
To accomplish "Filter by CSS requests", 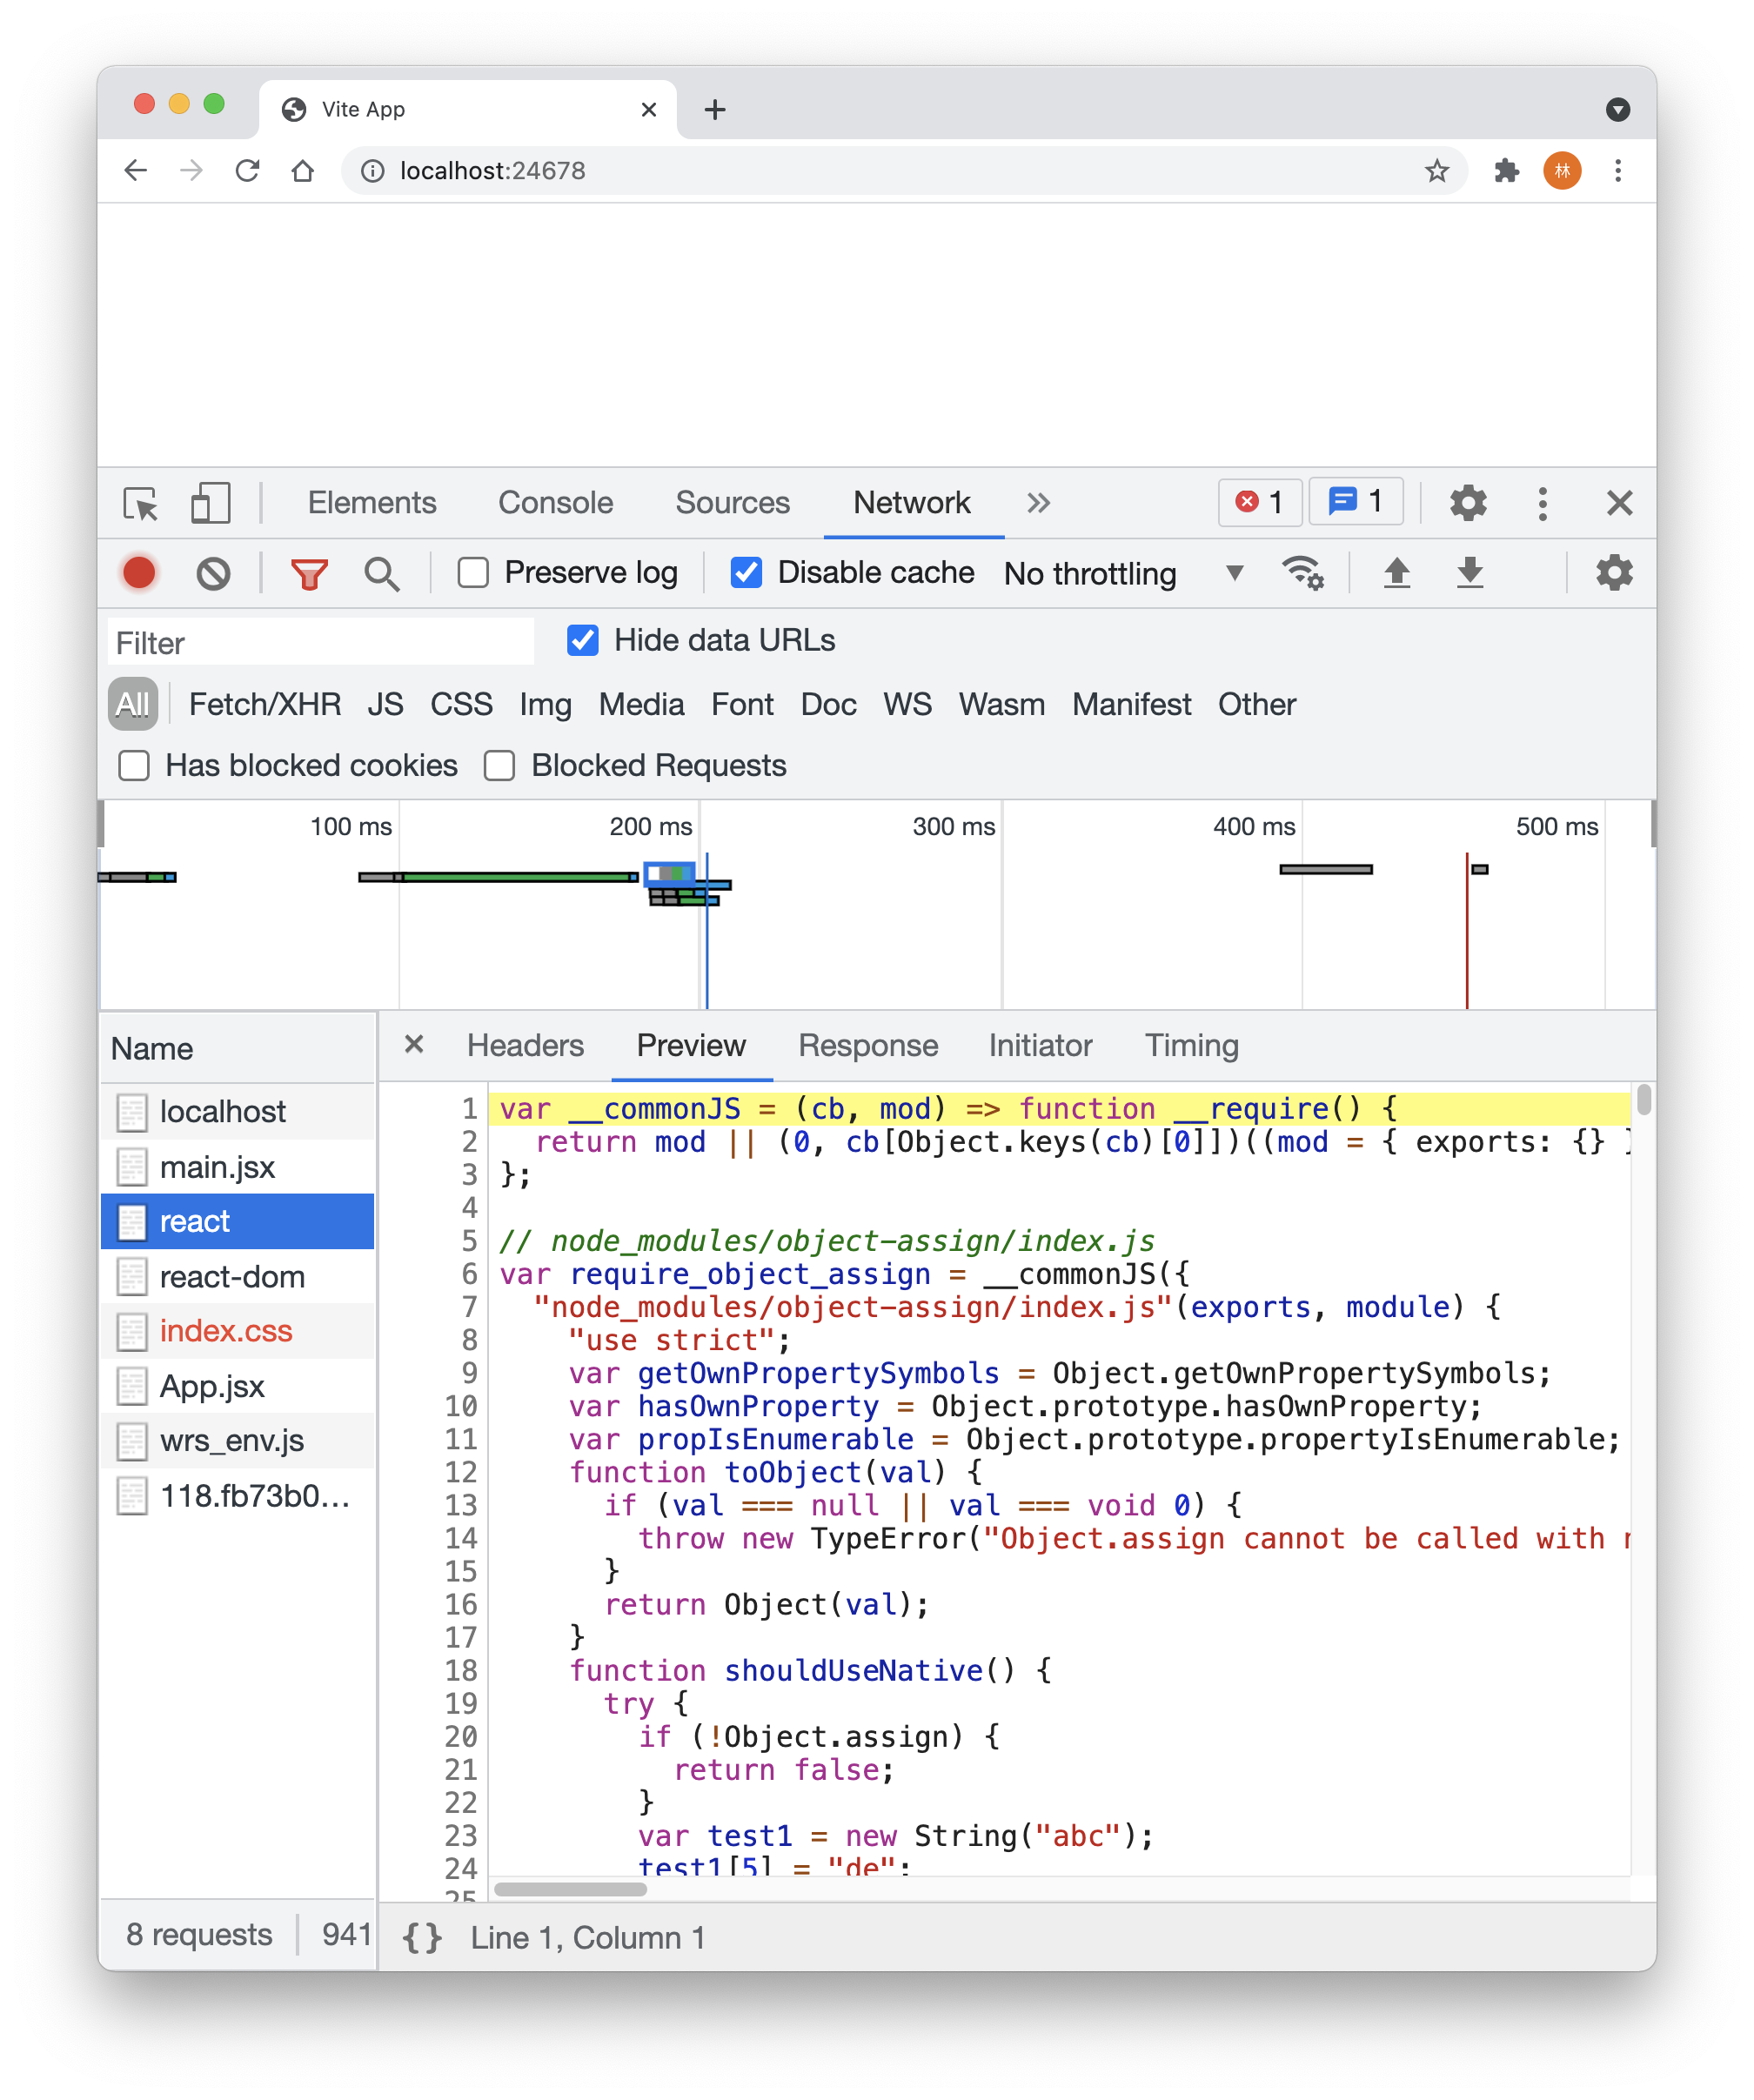I will (x=461, y=705).
